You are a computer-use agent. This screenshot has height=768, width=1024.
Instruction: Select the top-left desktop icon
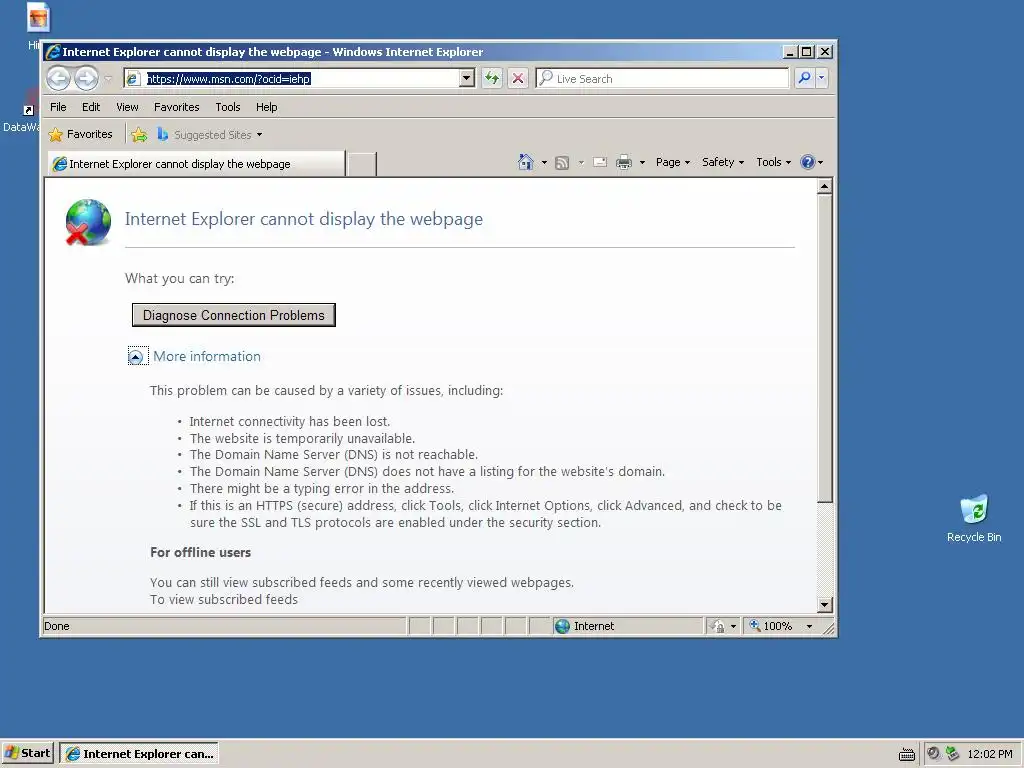[x=38, y=18]
